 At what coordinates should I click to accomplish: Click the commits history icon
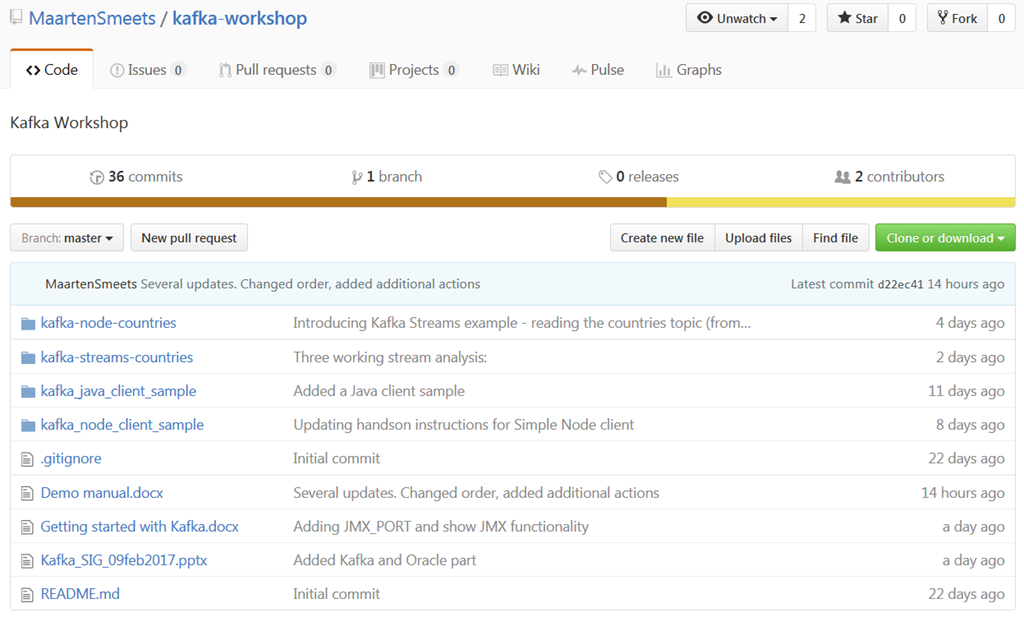[x=97, y=177]
